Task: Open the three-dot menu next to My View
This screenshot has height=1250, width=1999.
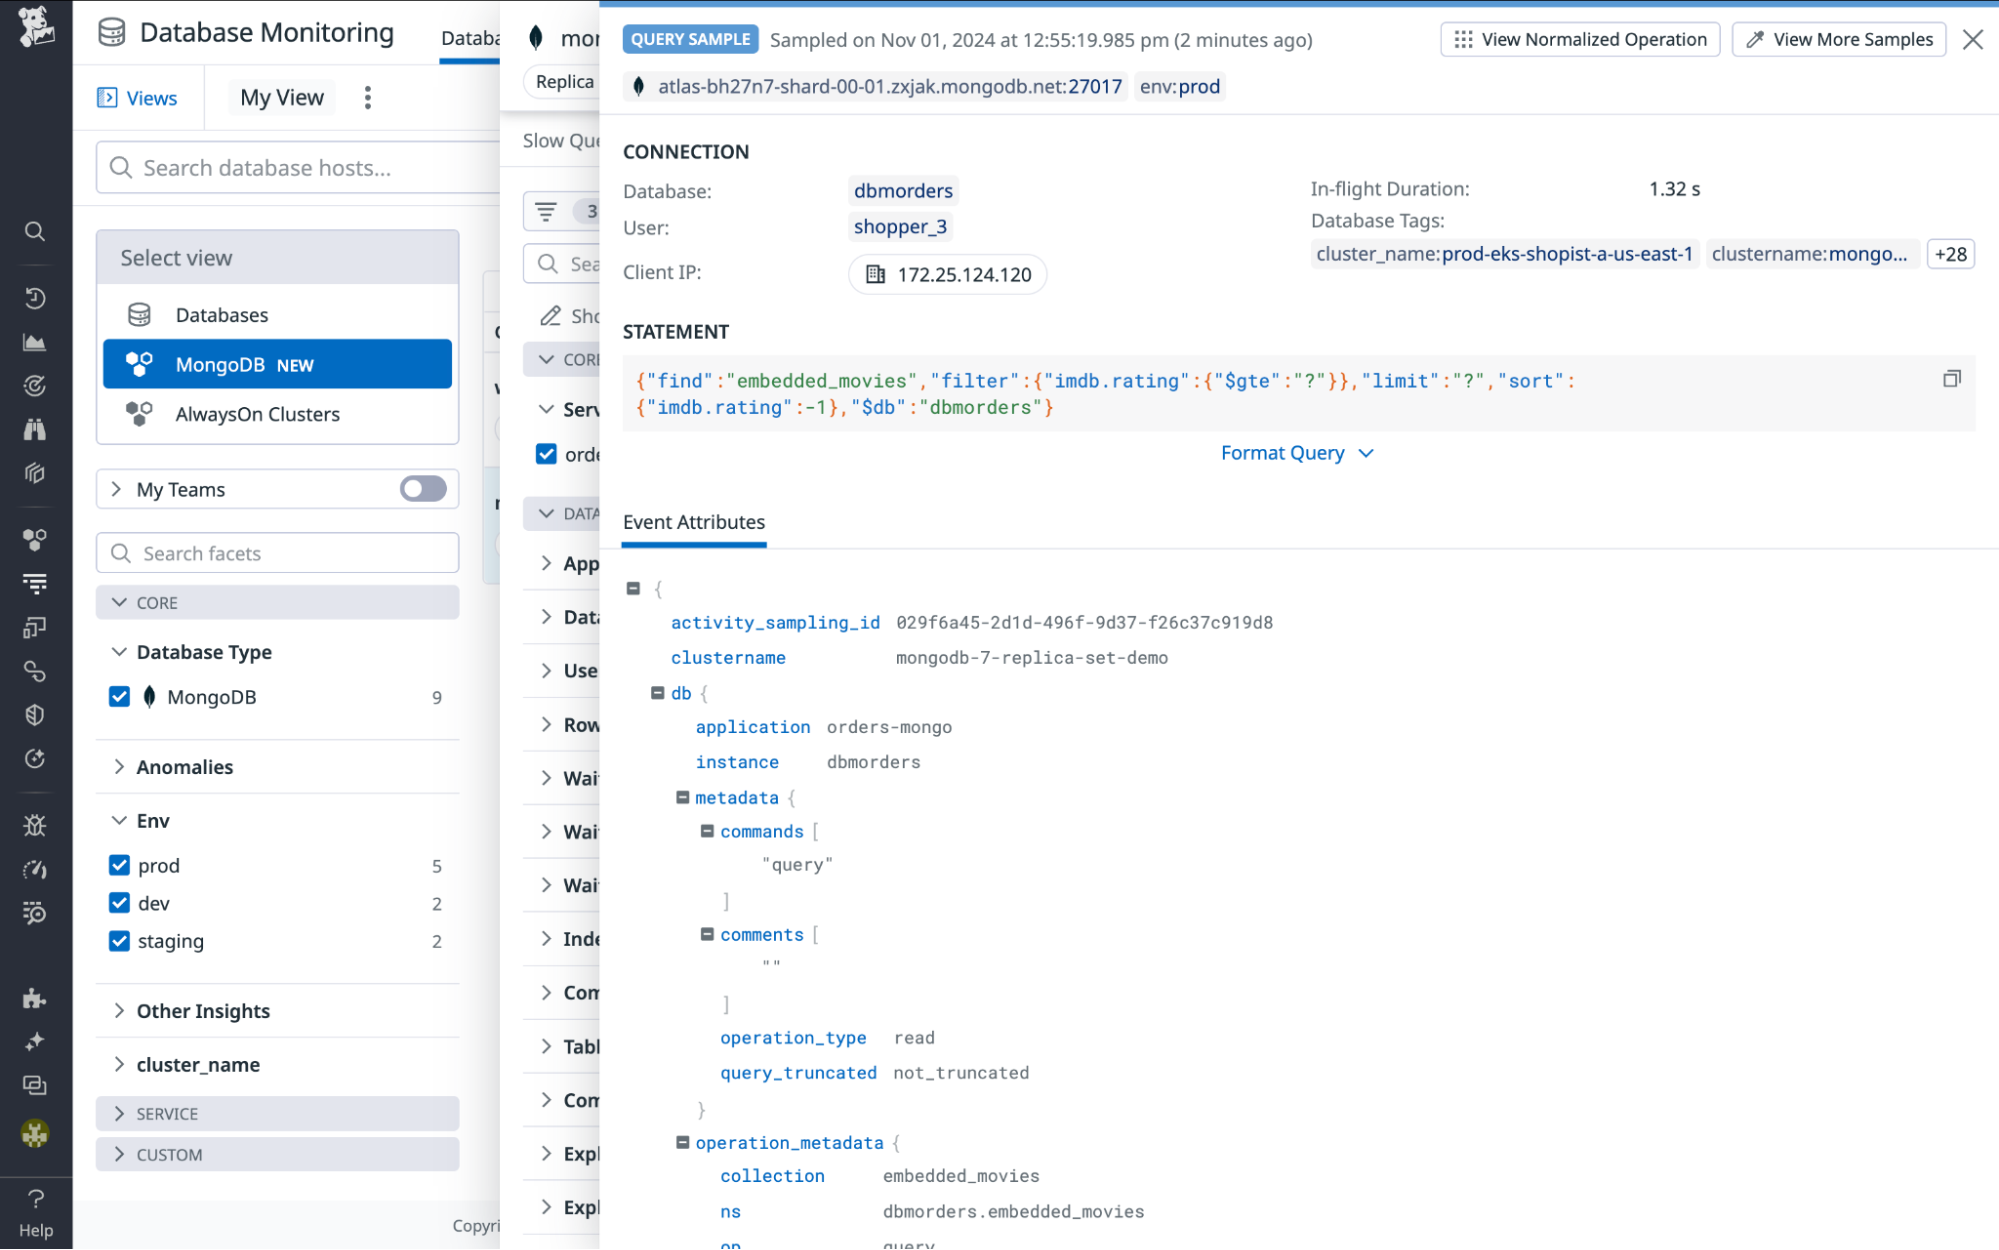Action: click(x=367, y=97)
